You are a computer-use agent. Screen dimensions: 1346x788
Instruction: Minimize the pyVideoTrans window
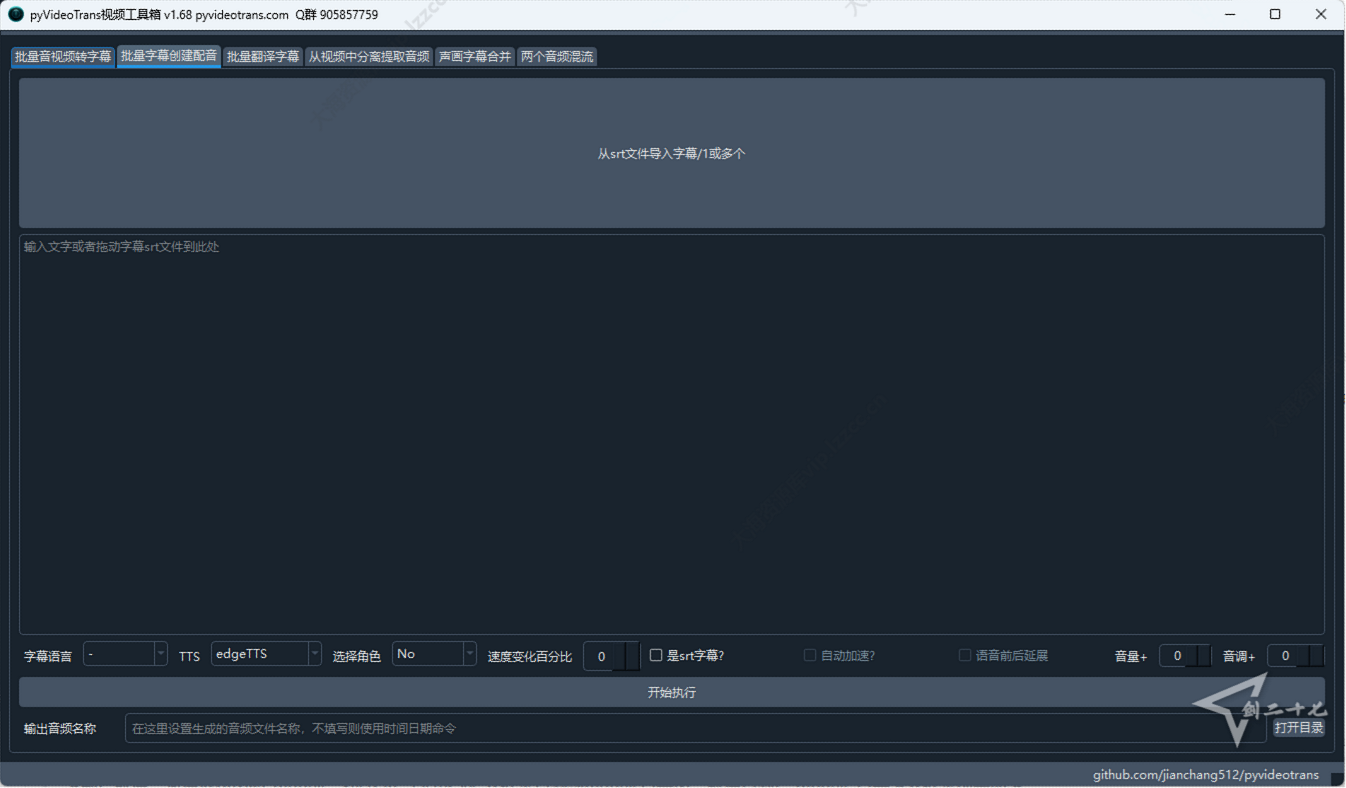(x=1229, y=14)
